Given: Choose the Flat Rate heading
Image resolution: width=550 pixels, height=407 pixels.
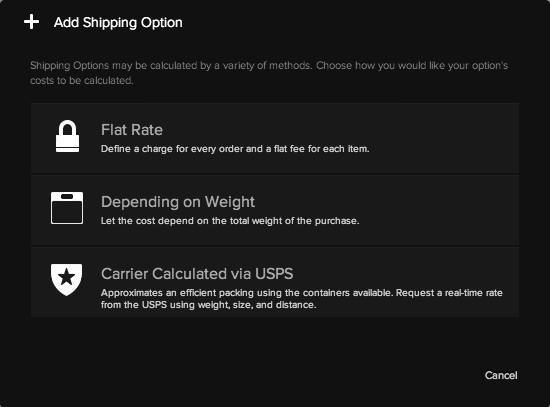Looking at the screenshot, I should (132, 130).
